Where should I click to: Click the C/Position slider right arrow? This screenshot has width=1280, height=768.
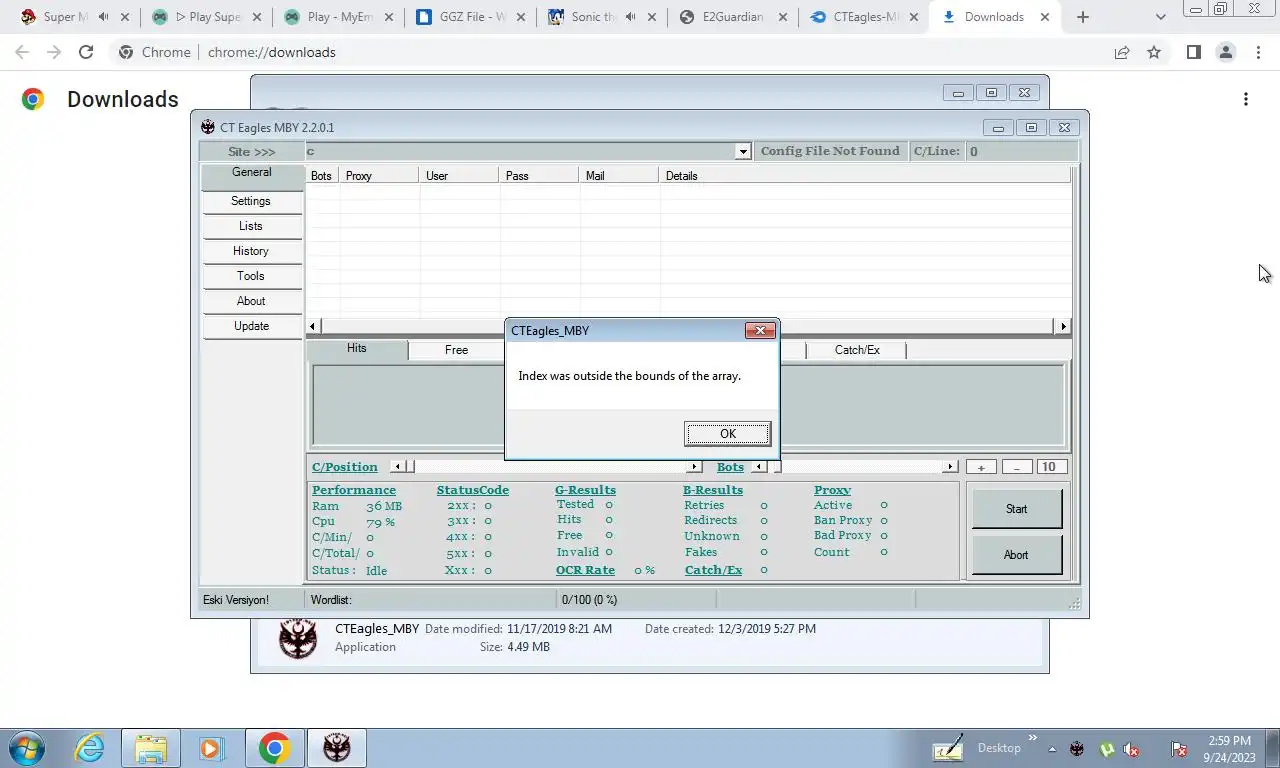(x=694, y=467)
